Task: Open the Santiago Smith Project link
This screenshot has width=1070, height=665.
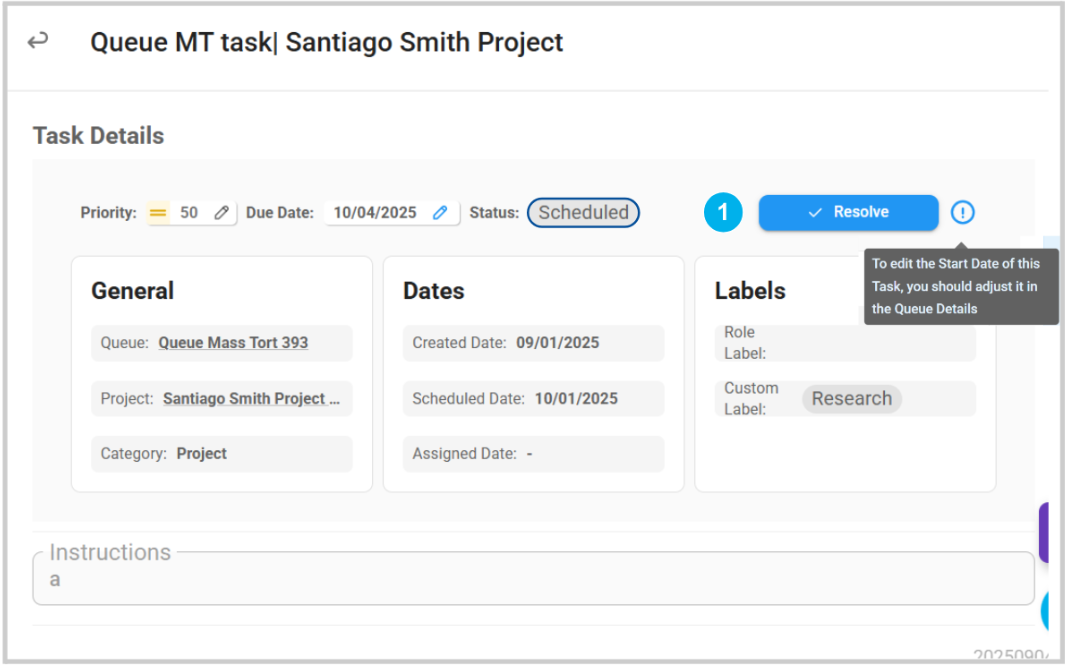Action: [251, 399]
